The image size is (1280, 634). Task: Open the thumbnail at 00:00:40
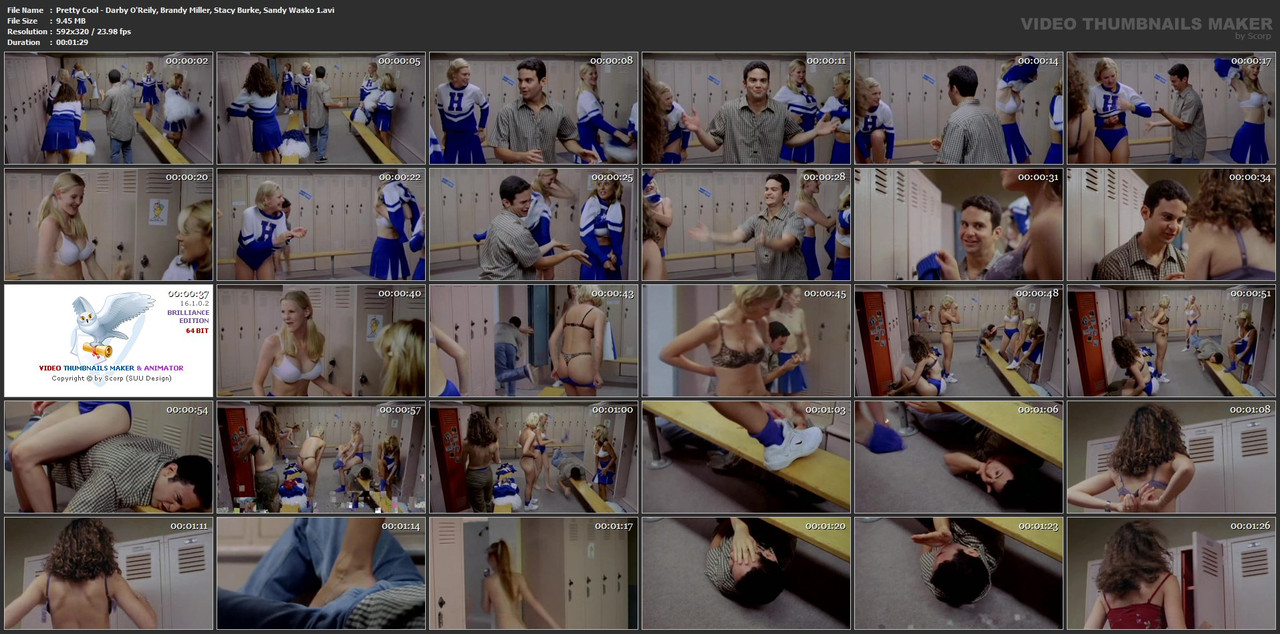point(321,341)
